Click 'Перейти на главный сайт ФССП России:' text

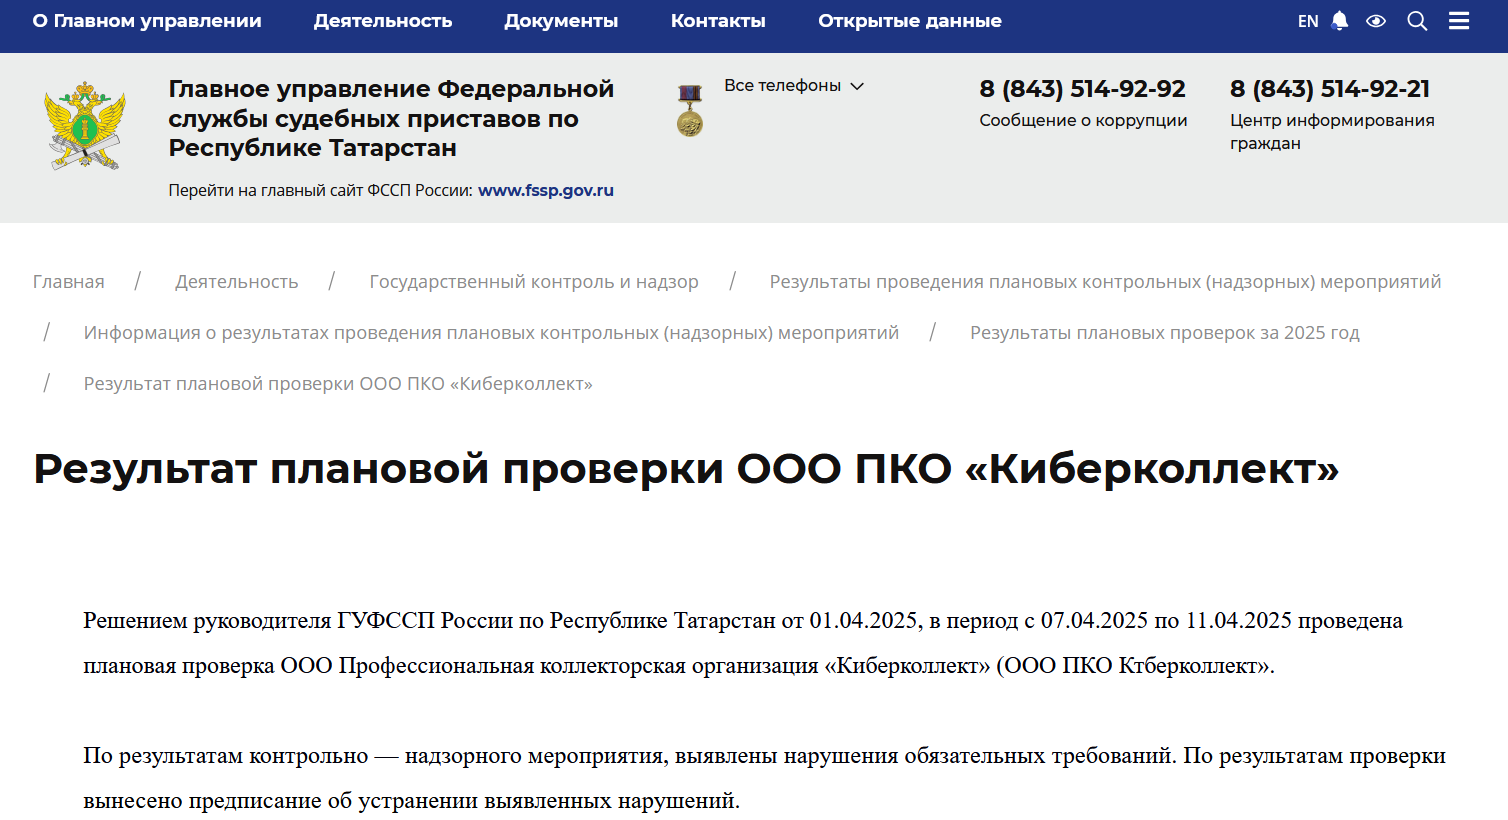(x=320, y=190)
